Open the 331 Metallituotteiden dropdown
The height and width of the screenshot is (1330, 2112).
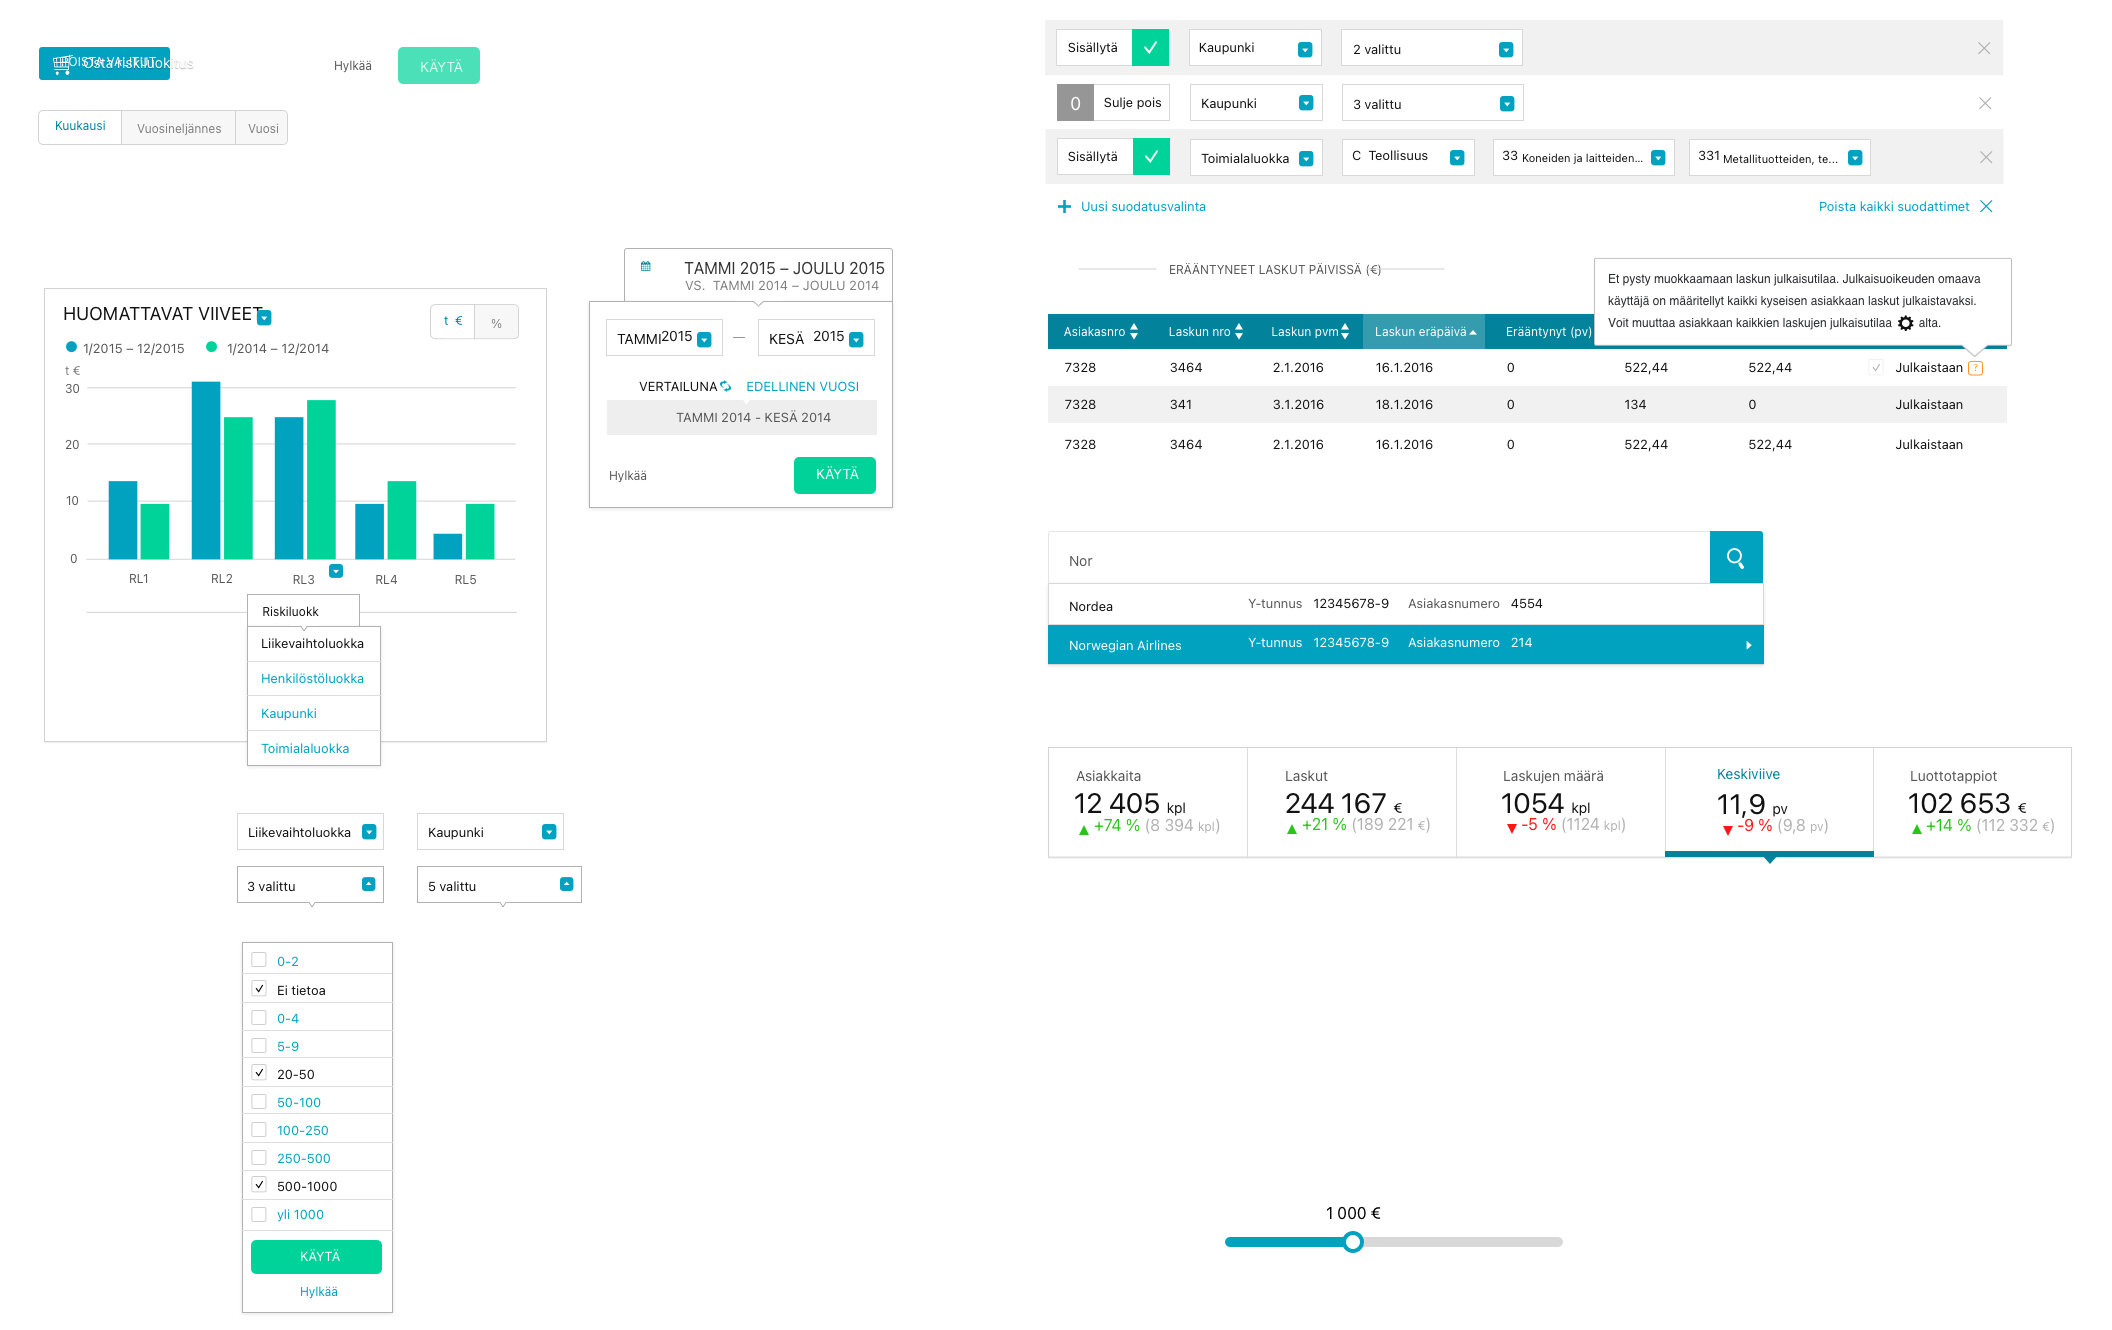click(x=1779, y=157)
